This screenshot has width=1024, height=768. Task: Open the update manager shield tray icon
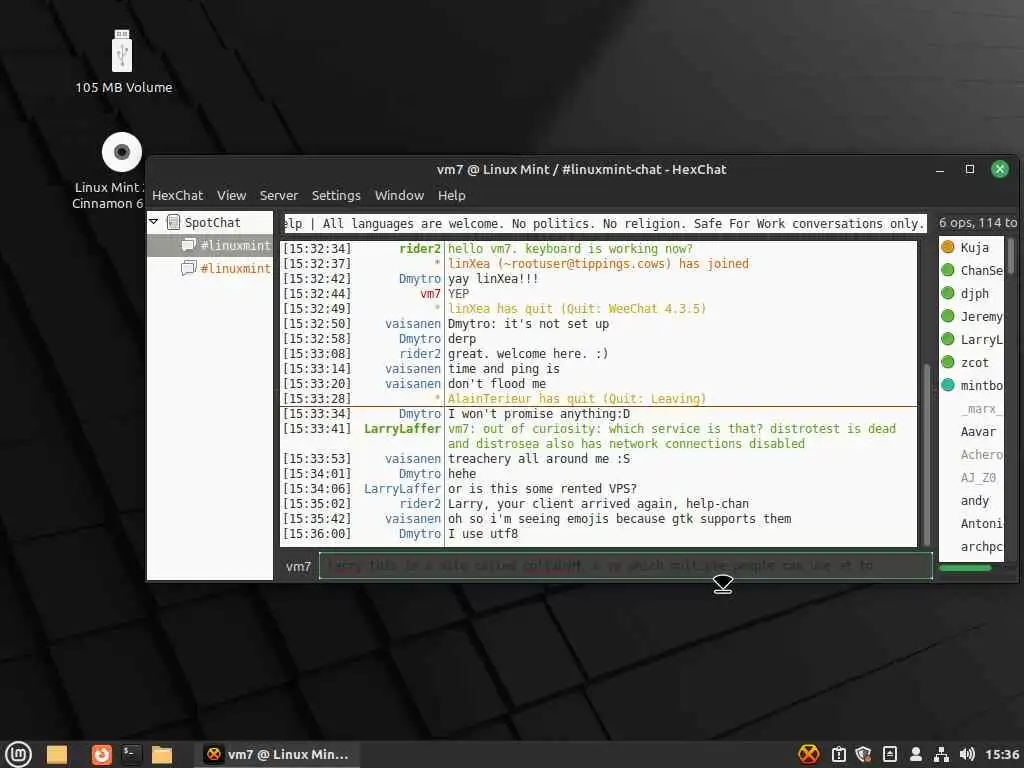click(x=863, y=754)
